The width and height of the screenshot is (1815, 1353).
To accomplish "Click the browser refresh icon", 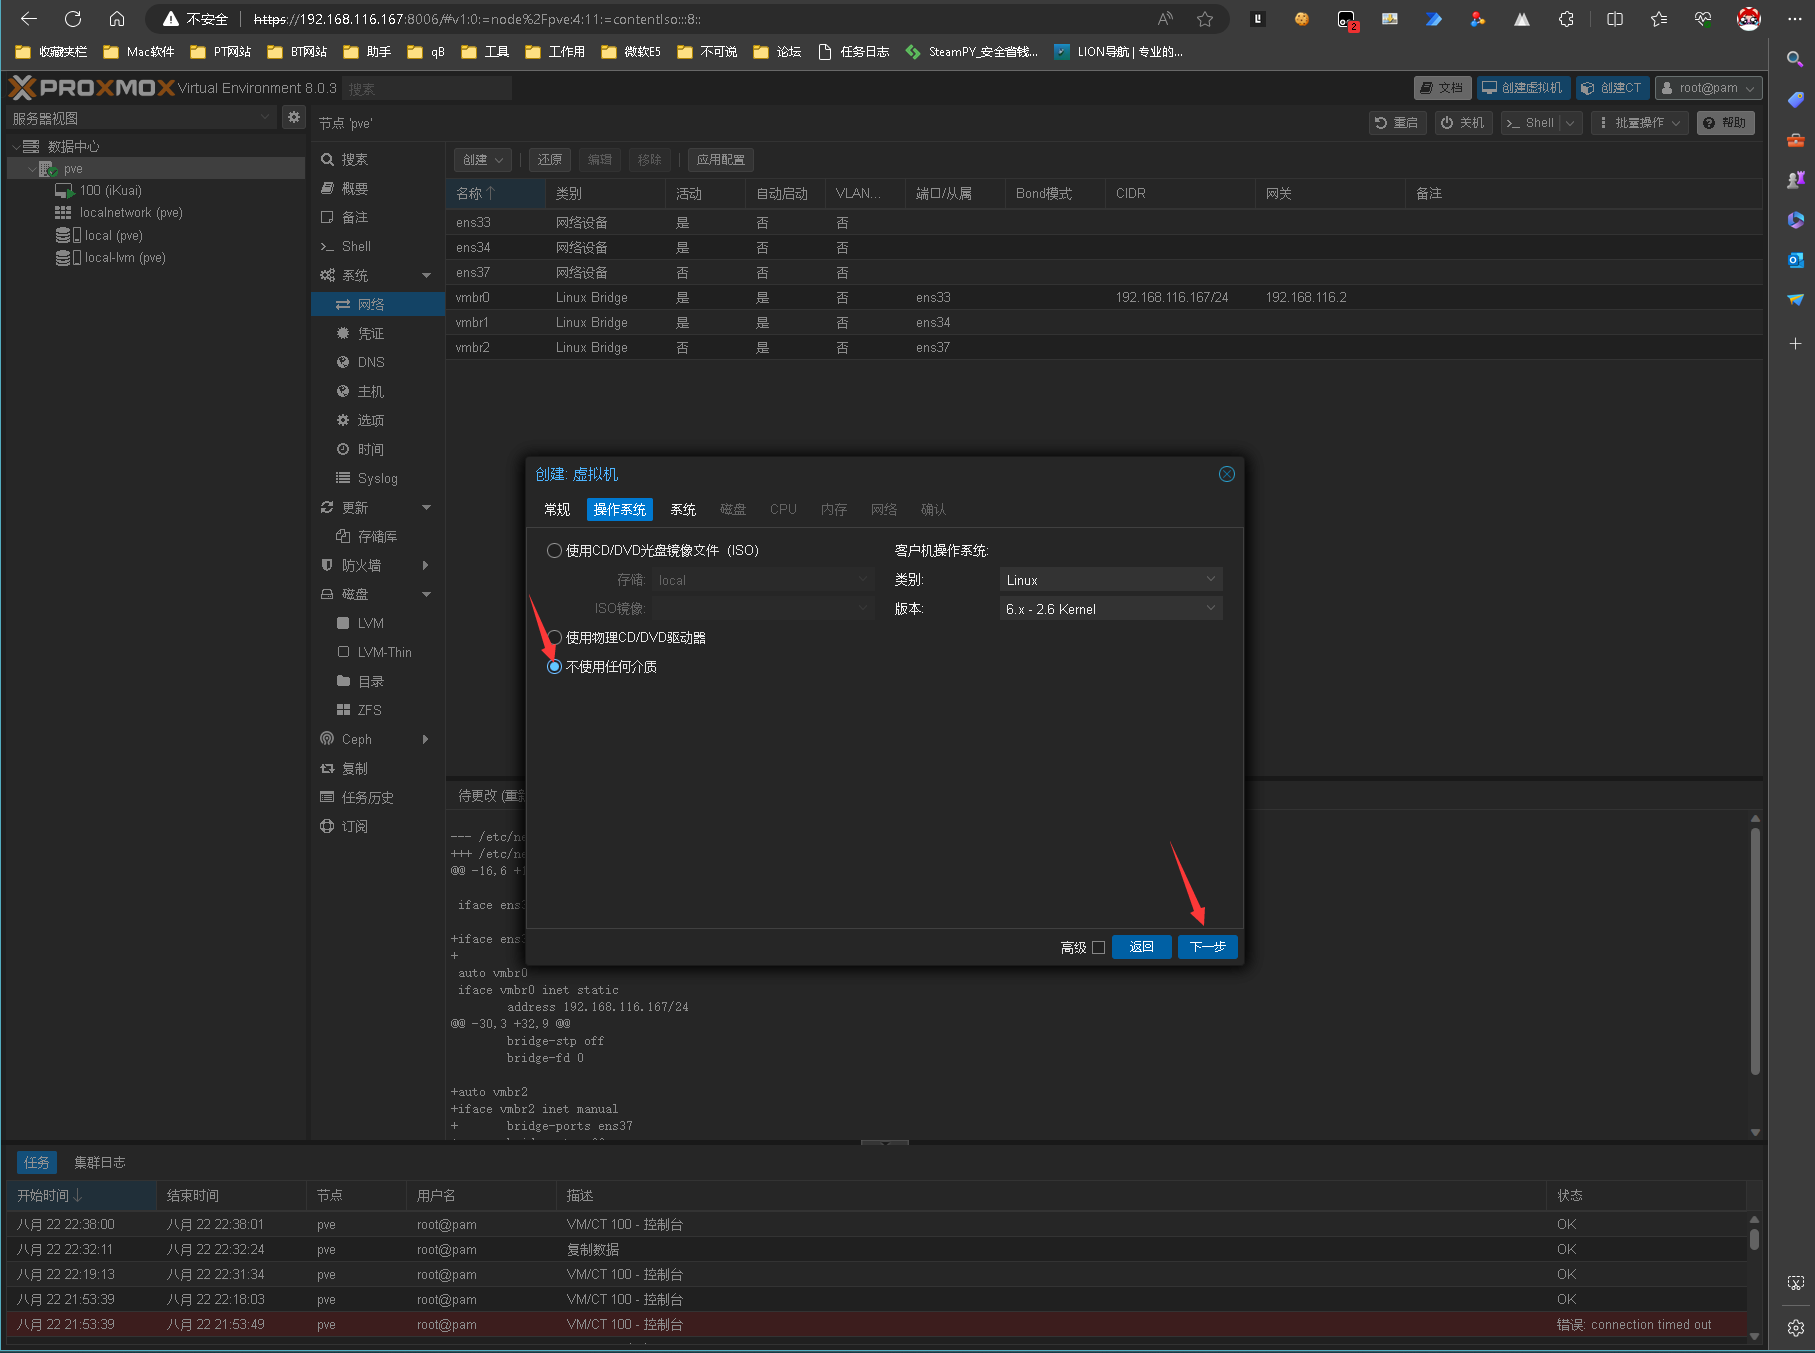I will (x=73, y=19).
